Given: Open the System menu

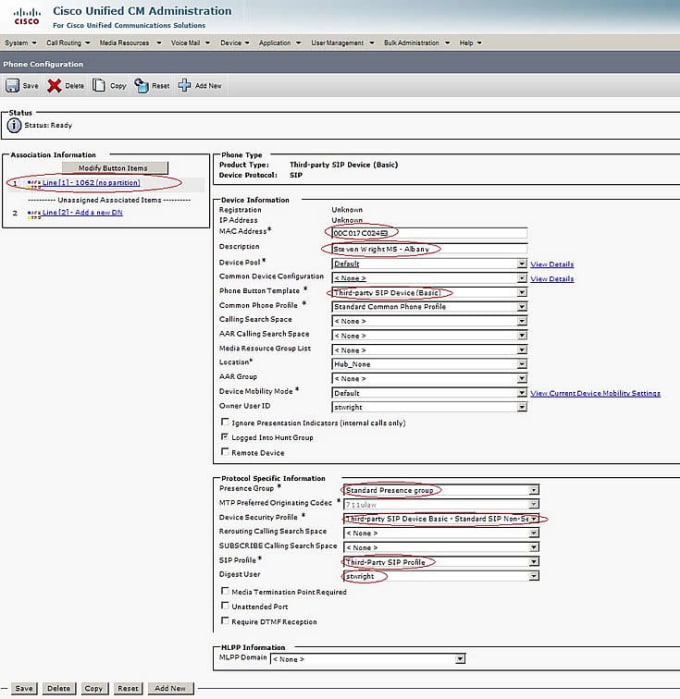Looking at the screenshot, I should click(x=21, y=43).
